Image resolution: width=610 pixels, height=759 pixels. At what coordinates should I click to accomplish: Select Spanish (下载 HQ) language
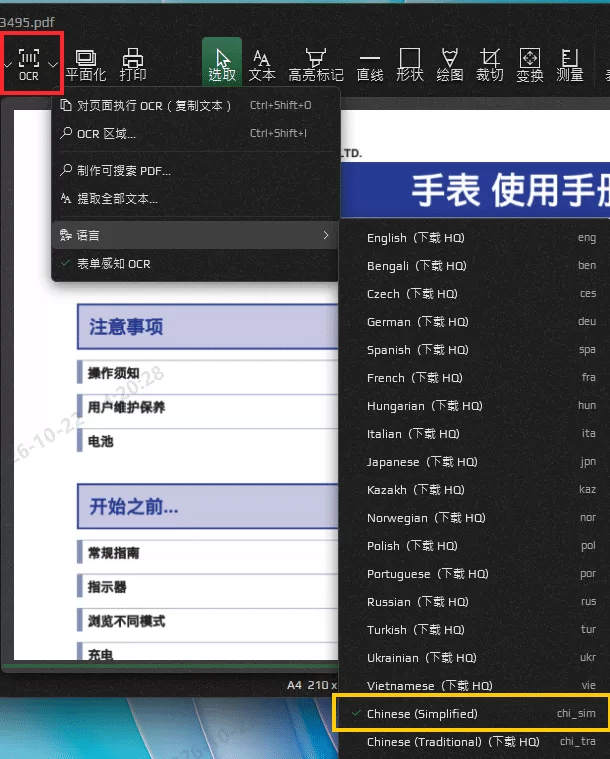point(474,349)
